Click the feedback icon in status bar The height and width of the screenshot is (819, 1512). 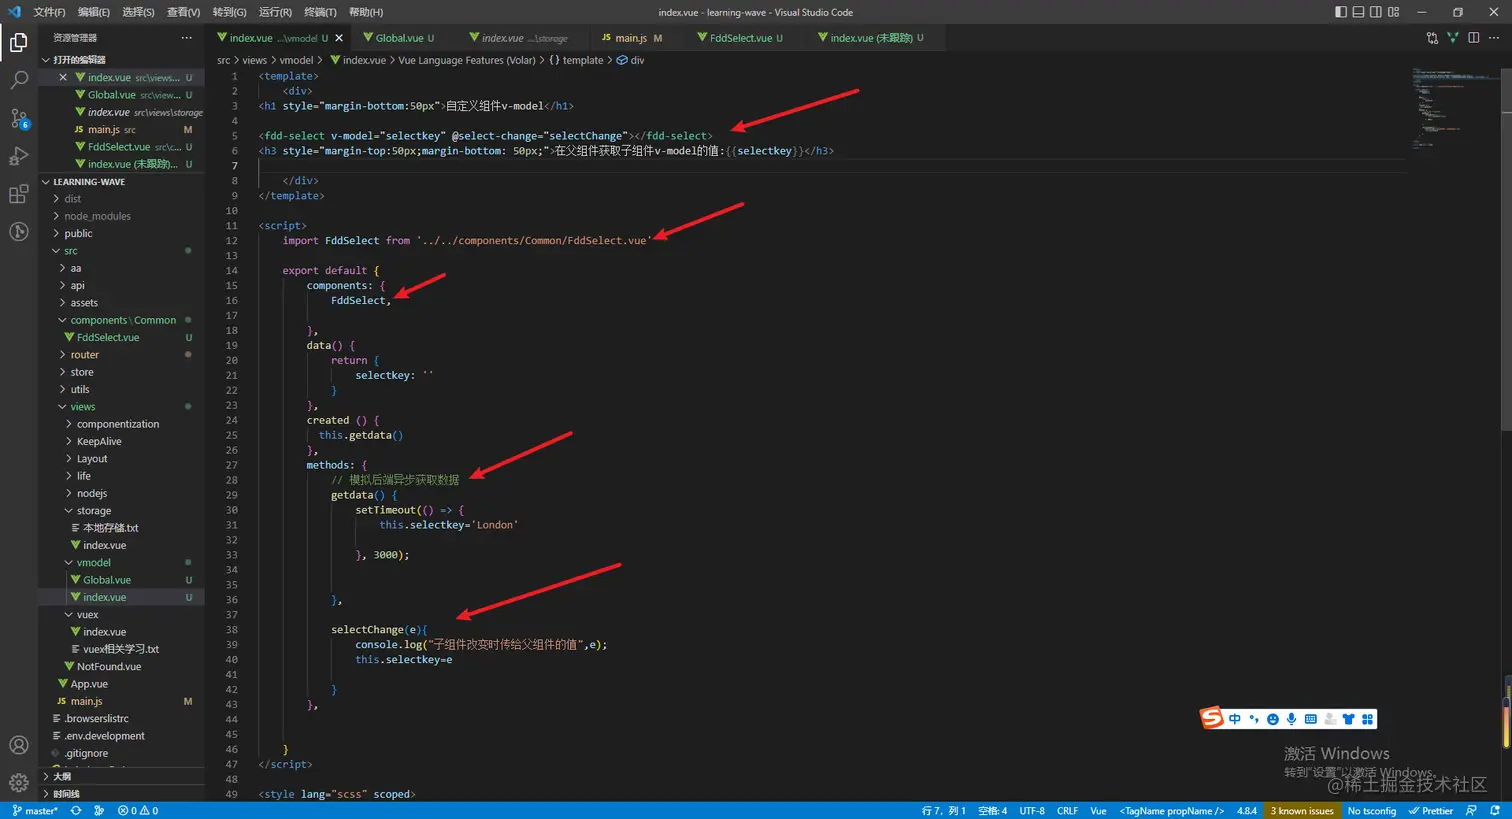pyautogui.click(x=1471, y=811)
